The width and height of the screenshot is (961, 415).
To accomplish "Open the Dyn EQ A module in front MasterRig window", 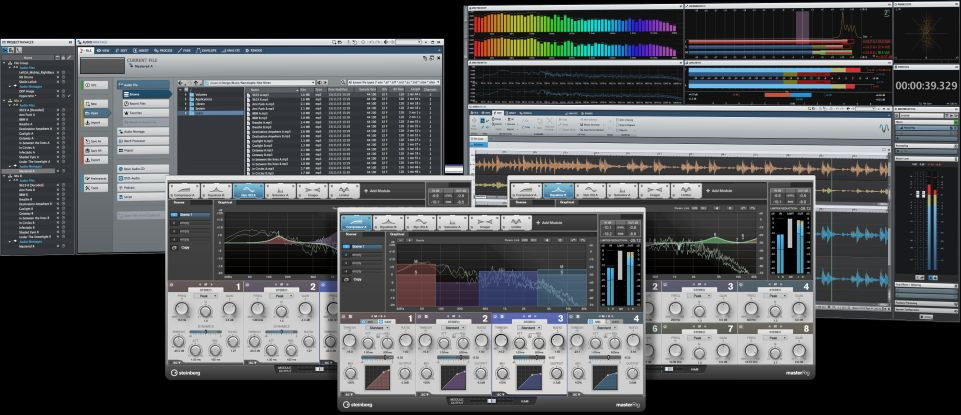I will click(x=421, y=223).
